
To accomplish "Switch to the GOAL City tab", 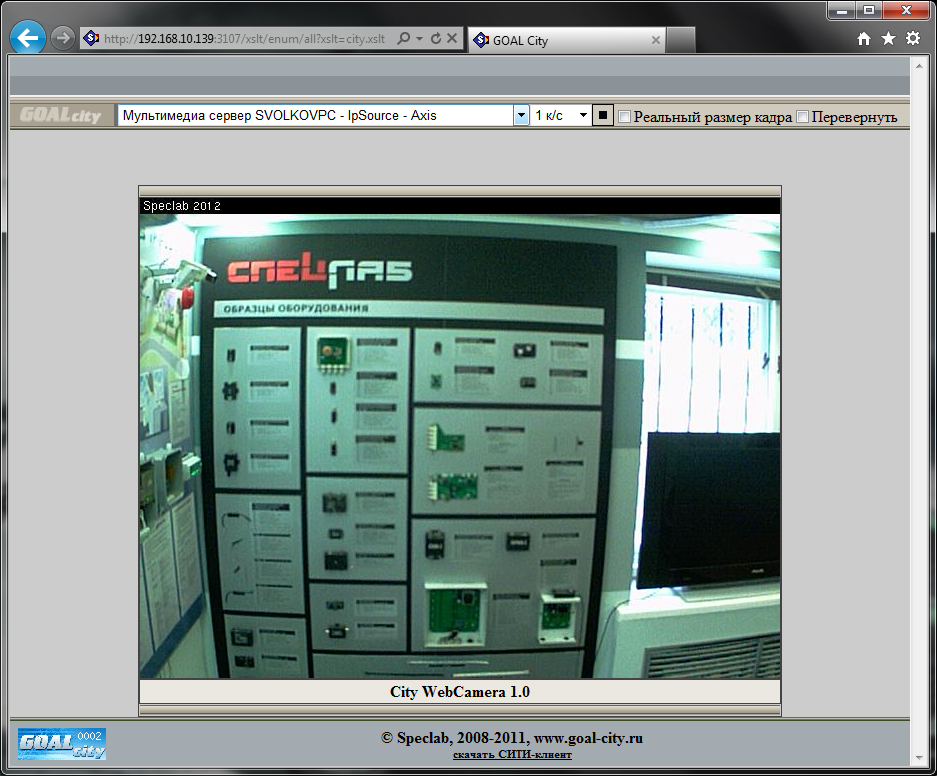I will click(x=567, y=41).
